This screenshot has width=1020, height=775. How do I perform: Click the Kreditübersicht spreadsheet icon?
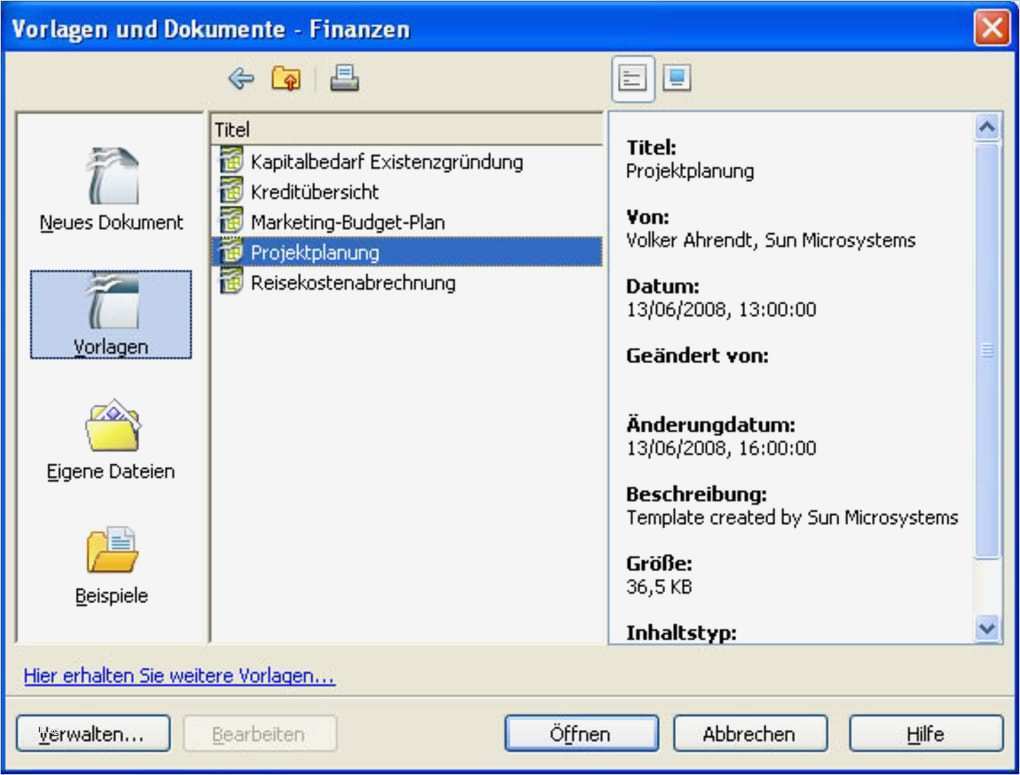tap(231, 191)
